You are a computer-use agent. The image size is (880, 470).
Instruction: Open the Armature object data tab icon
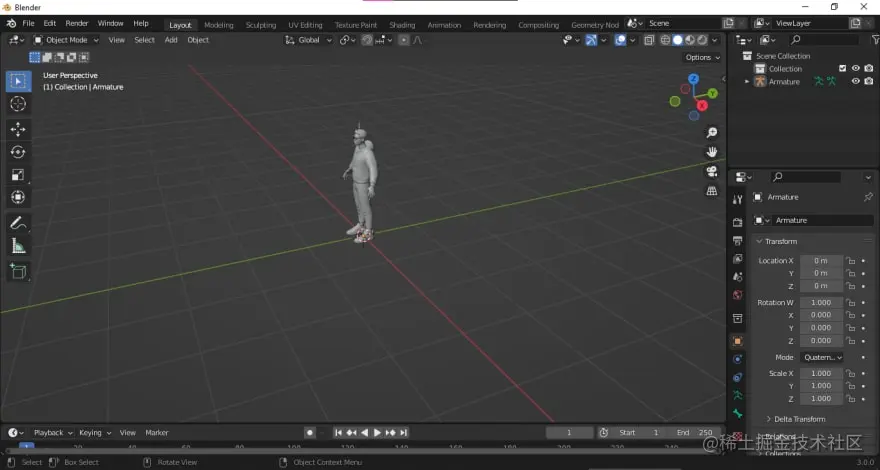pos(737,395)
